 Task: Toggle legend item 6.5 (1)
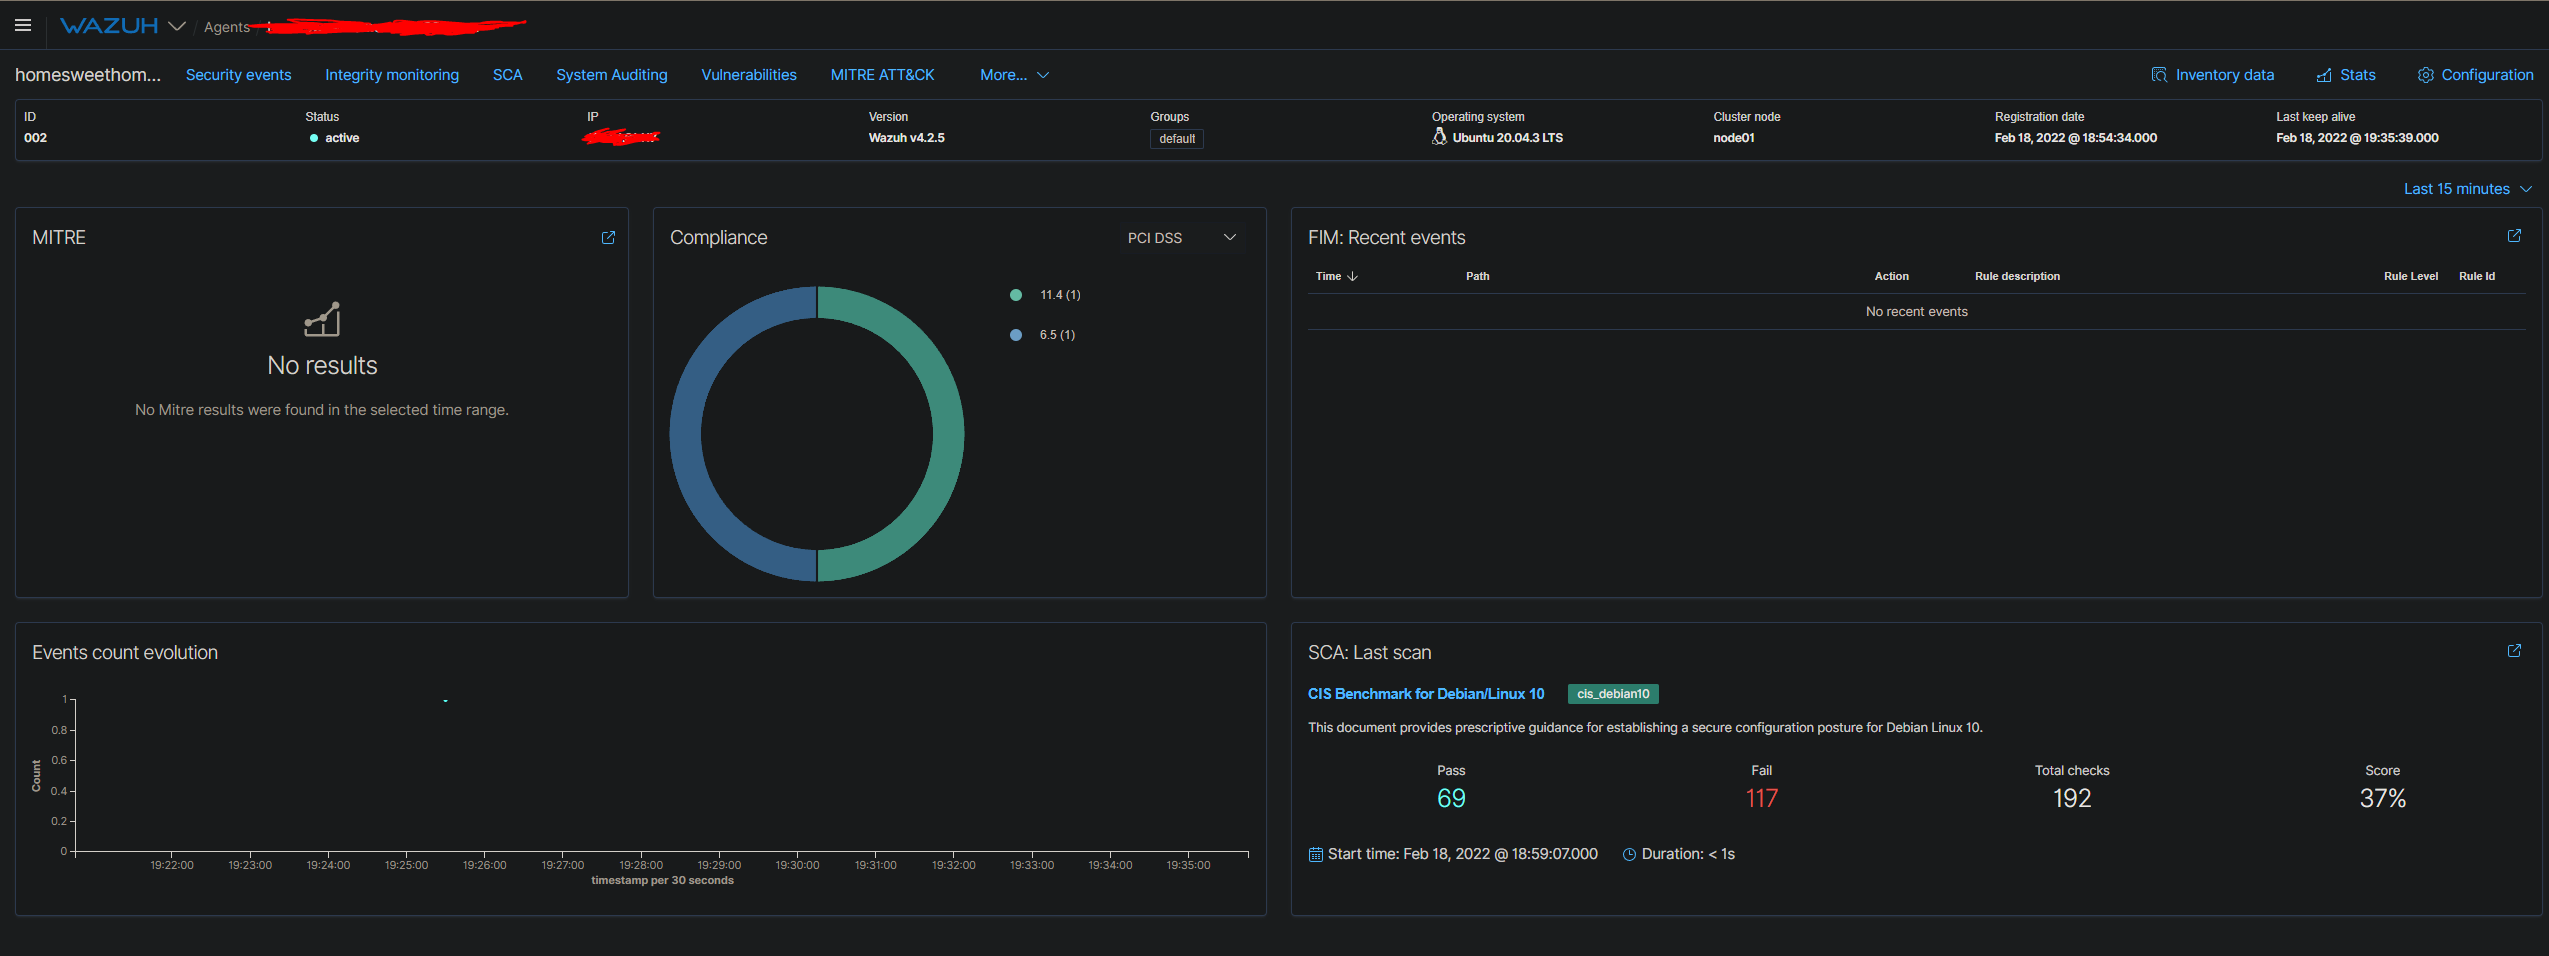pos(1043,335)
